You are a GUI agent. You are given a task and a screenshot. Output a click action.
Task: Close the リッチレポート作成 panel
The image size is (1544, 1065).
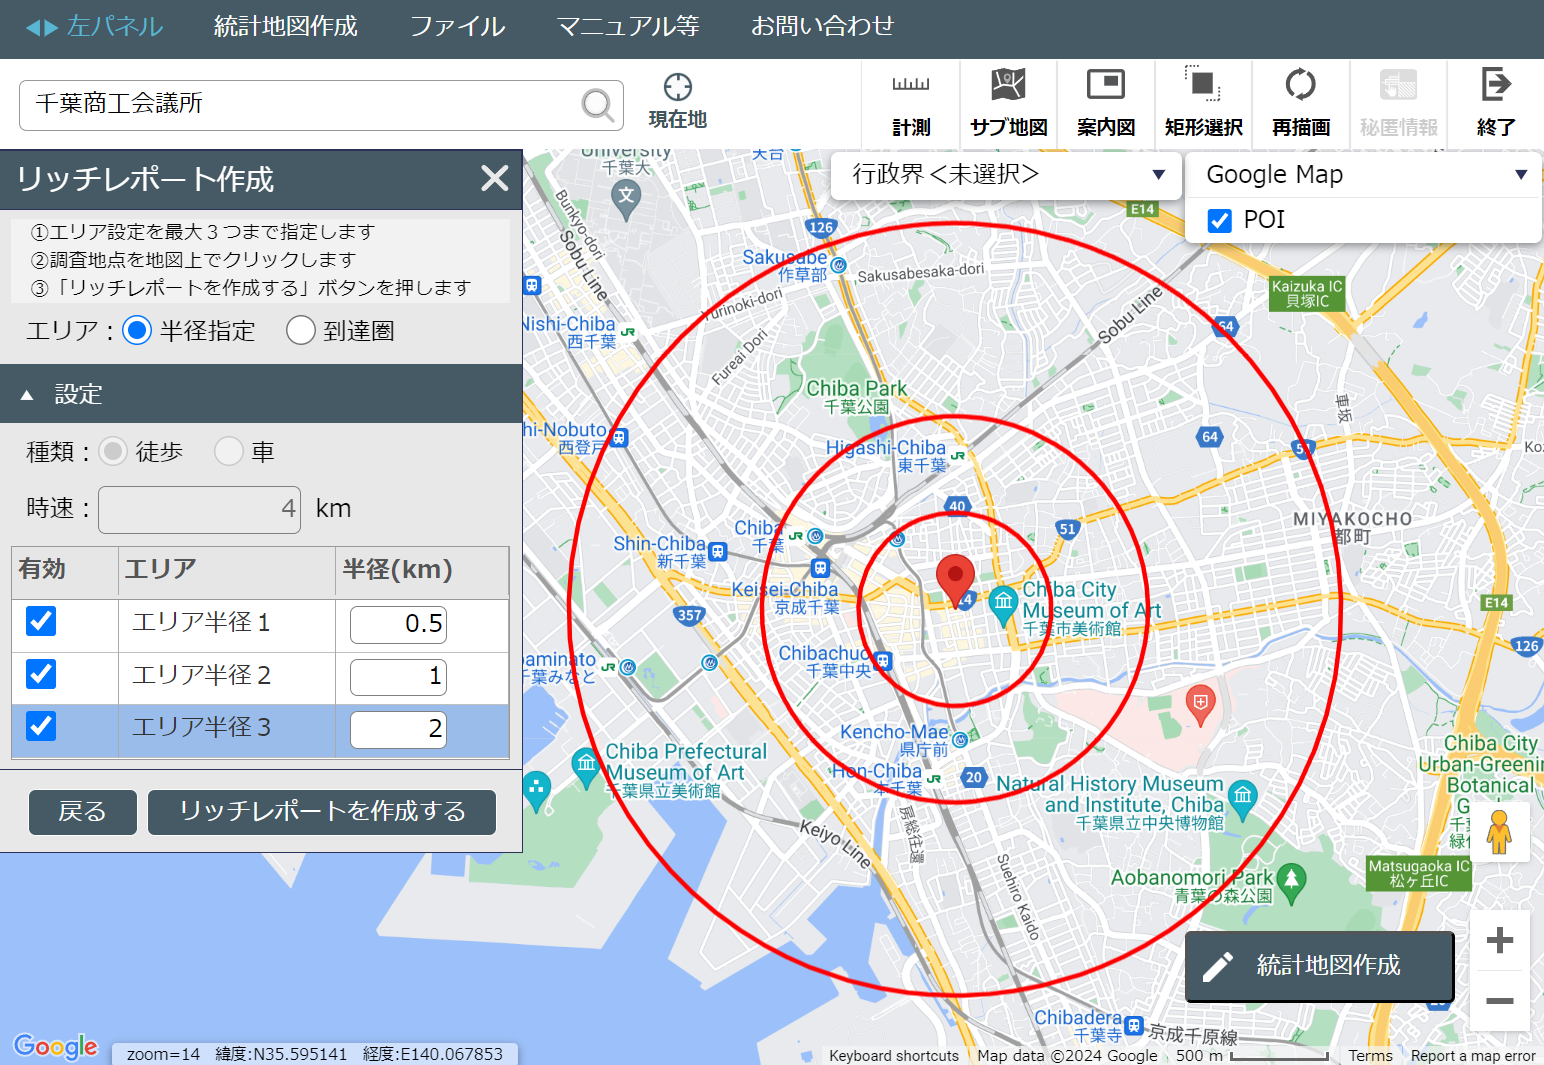[x=495, y=178]
